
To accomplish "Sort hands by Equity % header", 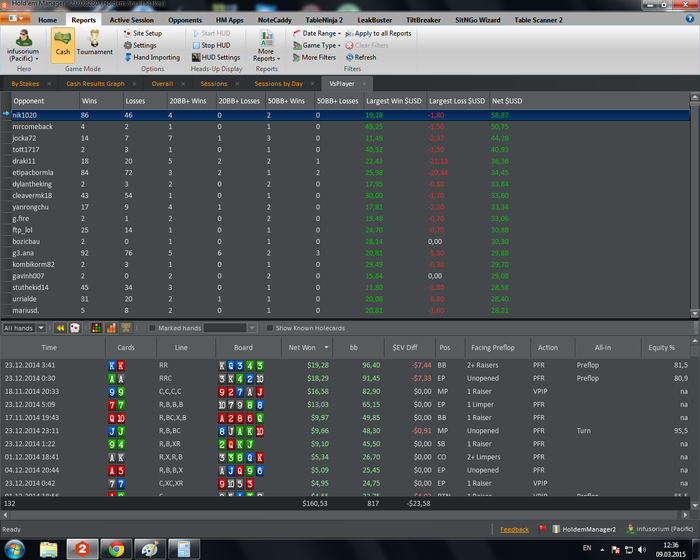I will click(662, 347).
